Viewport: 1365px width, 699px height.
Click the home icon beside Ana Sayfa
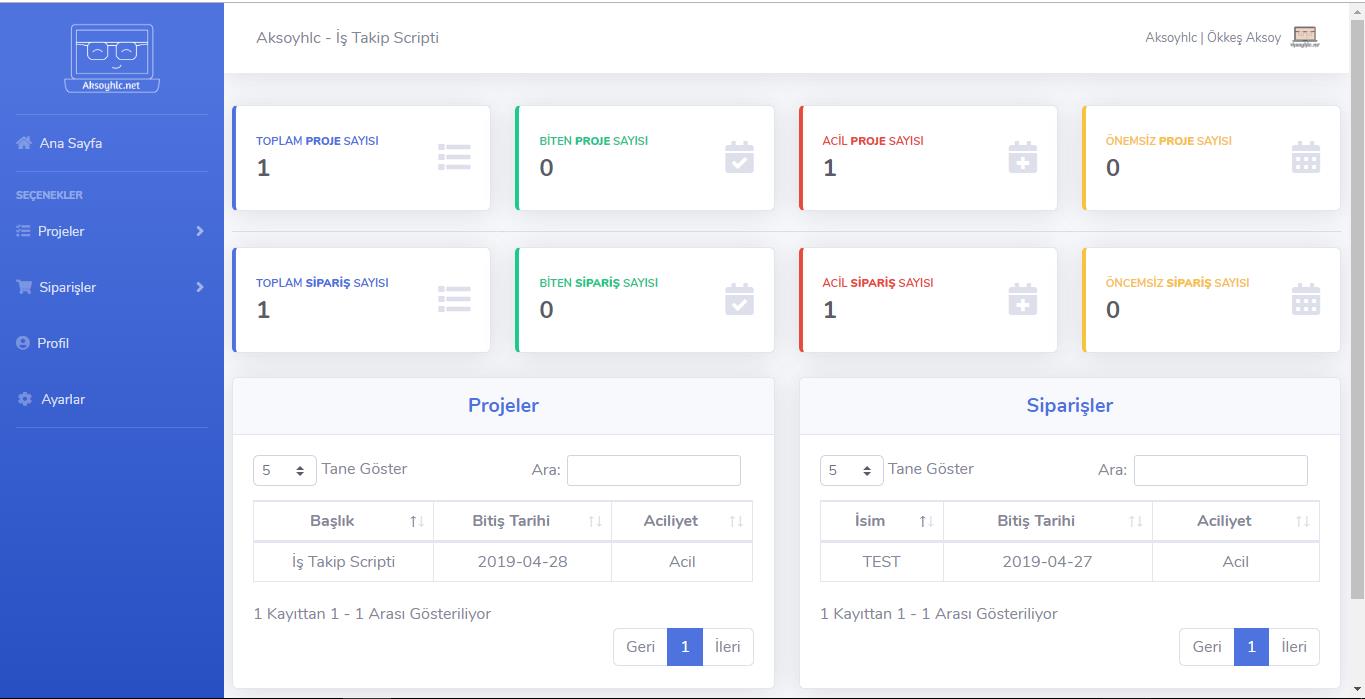(24, 143)
